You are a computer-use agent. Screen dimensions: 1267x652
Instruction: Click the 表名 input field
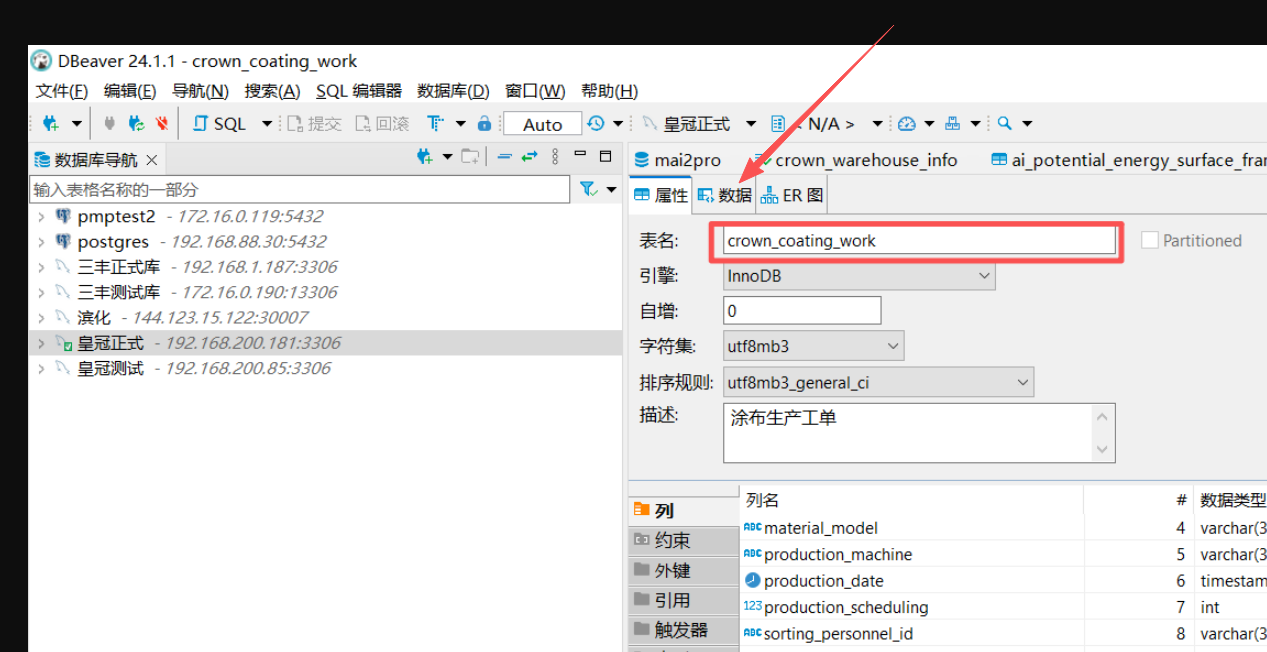coord(919,241)
